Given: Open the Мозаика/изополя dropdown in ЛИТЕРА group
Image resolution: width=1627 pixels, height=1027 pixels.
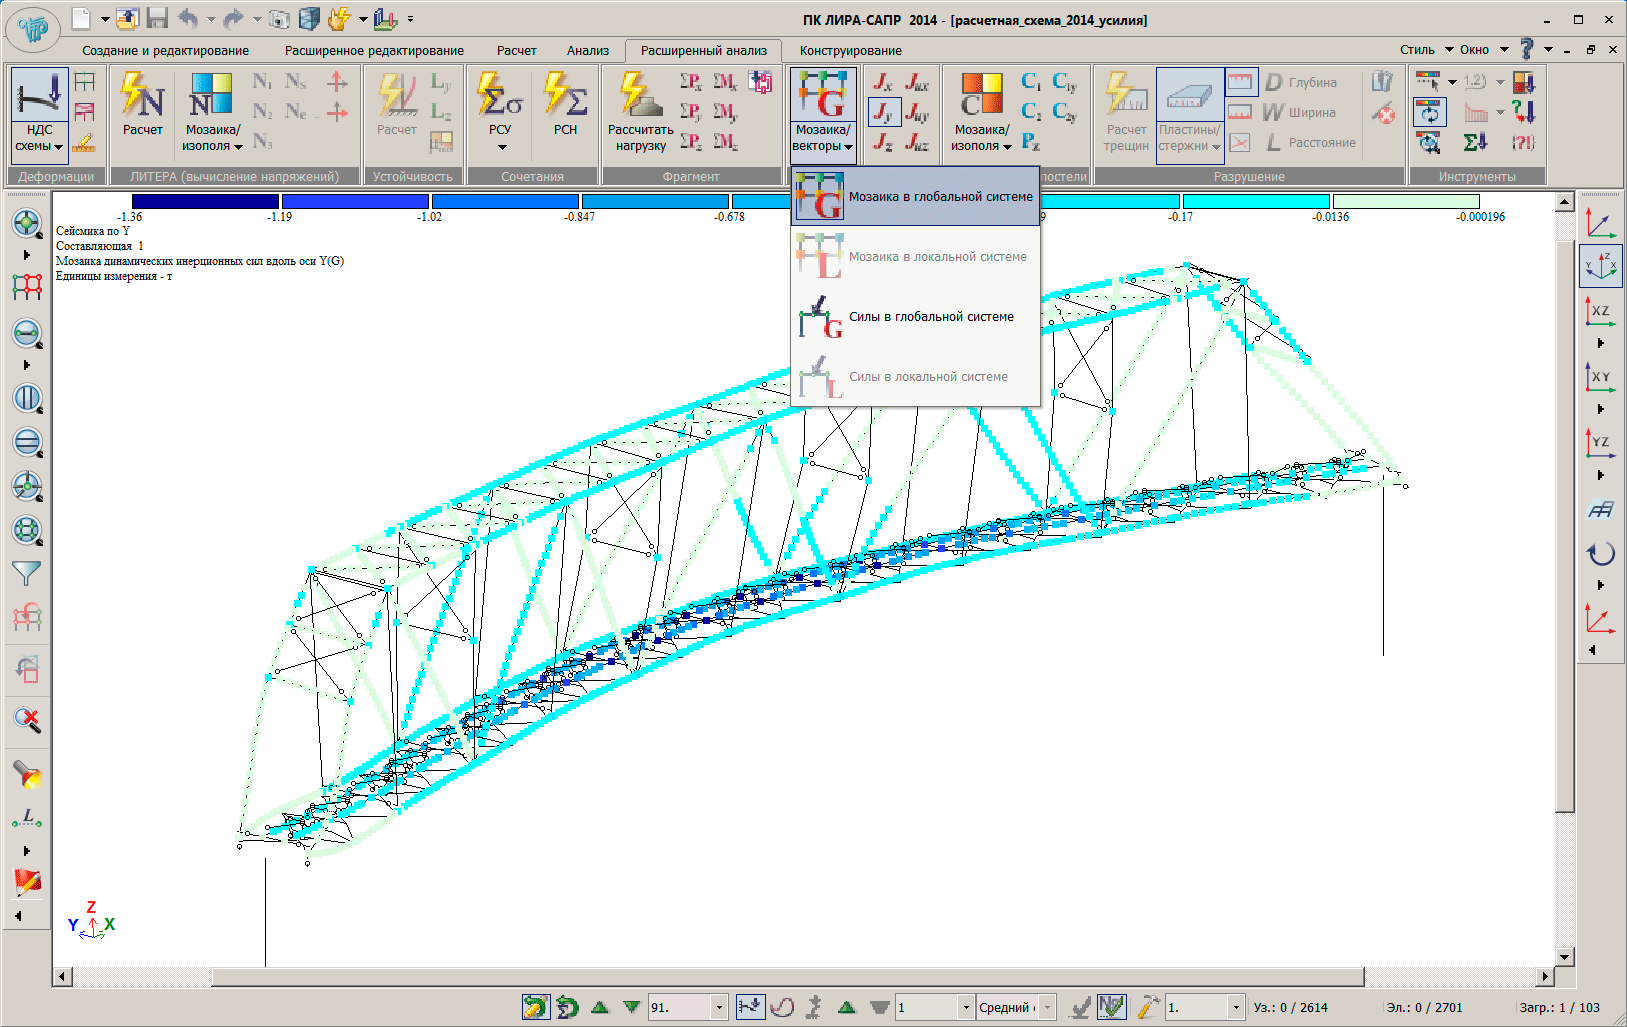Looking at the screenshot, I should pos(212,138).
